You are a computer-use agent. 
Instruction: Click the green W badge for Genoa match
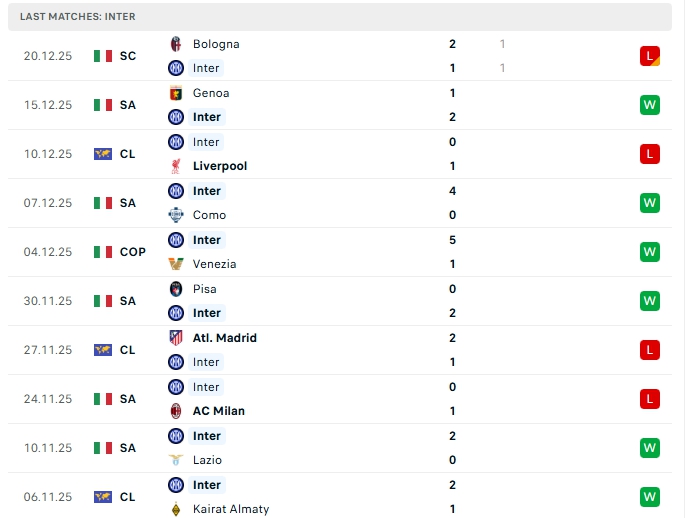650,105
